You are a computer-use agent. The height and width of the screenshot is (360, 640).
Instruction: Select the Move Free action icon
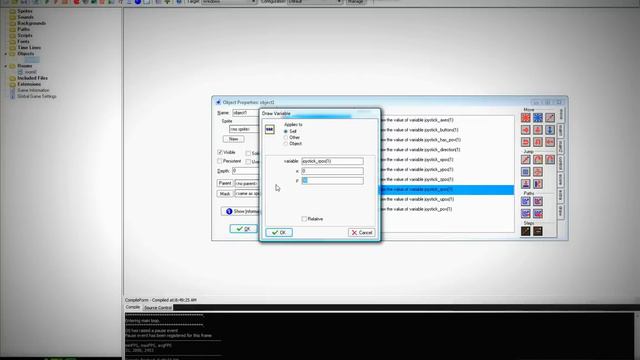pyautogui.click(x=538, y=118)
